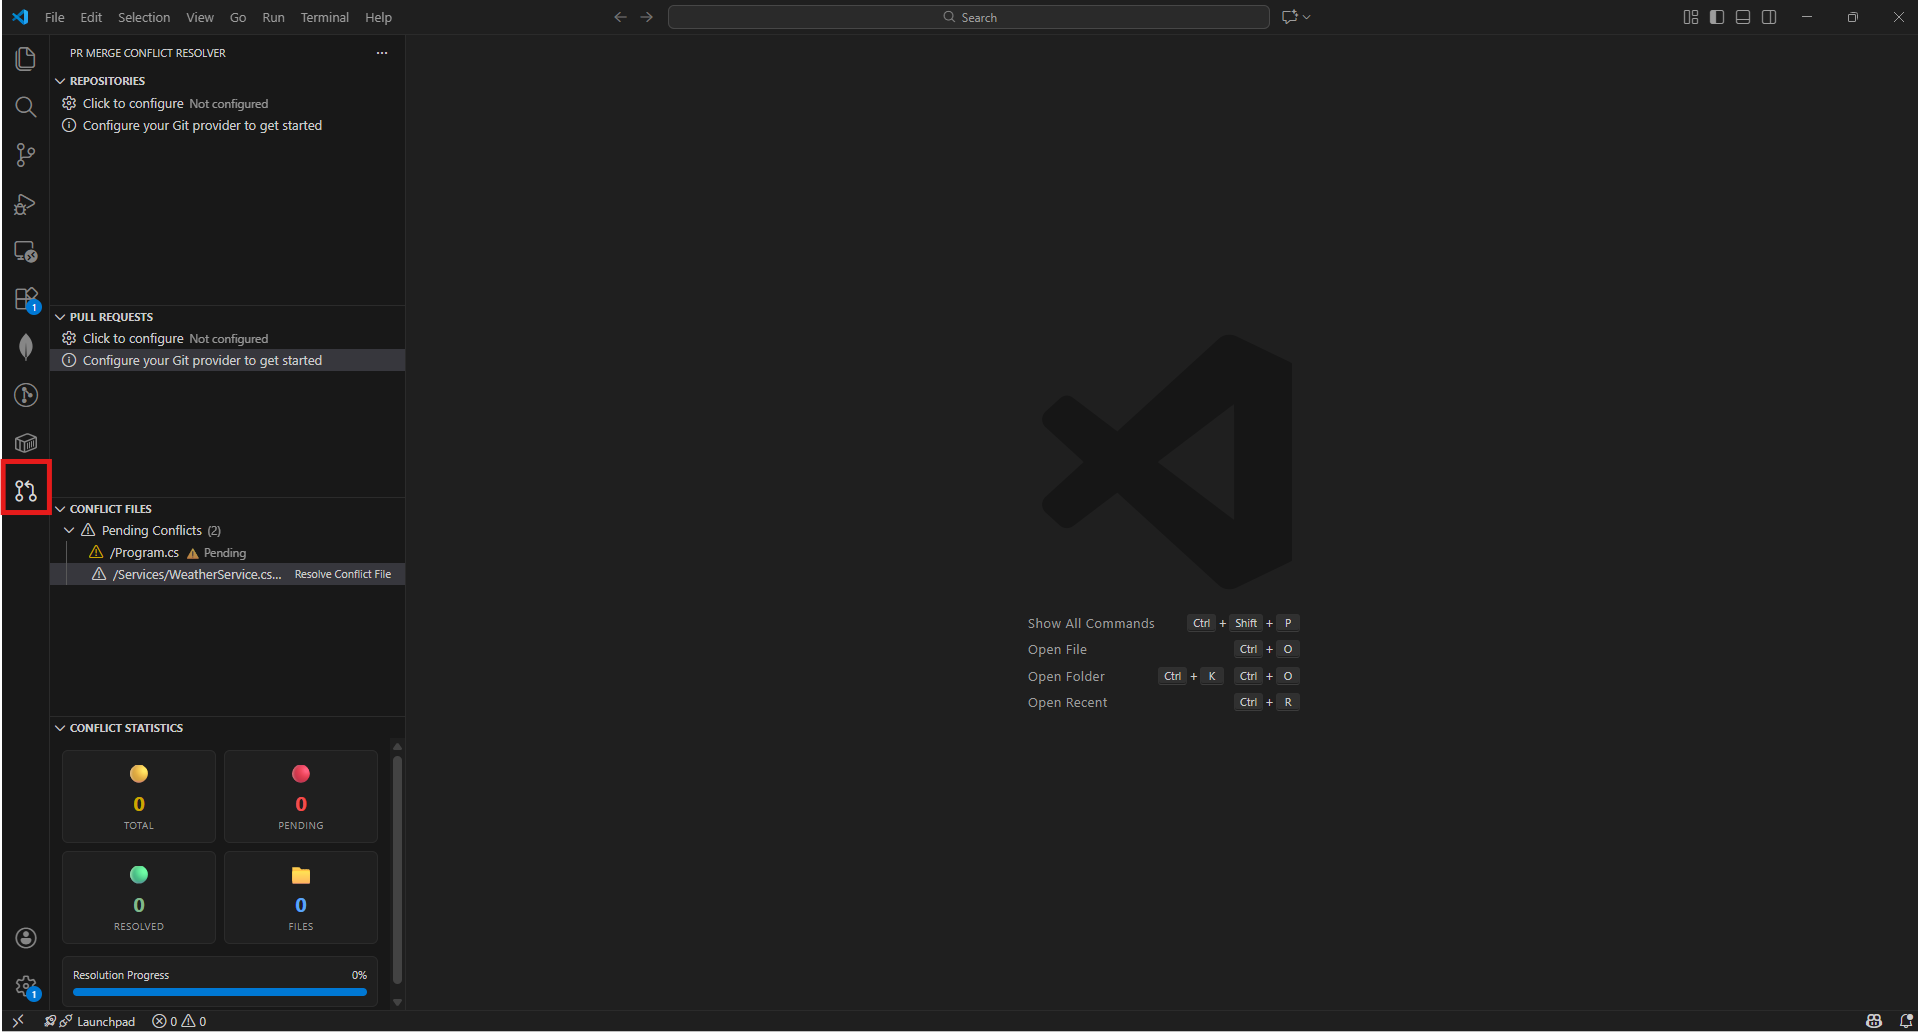Collapse the Pending Conflicts tree node
1918x1032 pixels.
pos(68,530)
